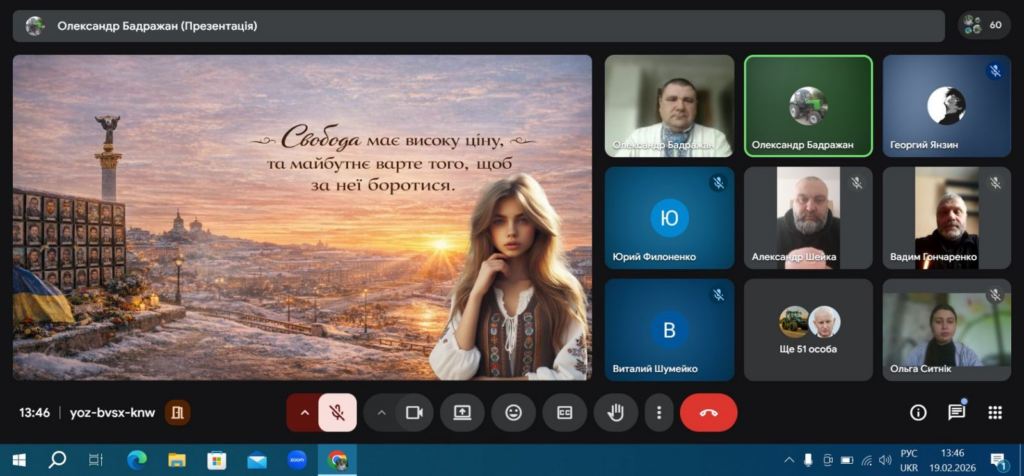Expand the video settings chevron
This screenshot has height=476, width=1024.
click(x=381, y=412)
